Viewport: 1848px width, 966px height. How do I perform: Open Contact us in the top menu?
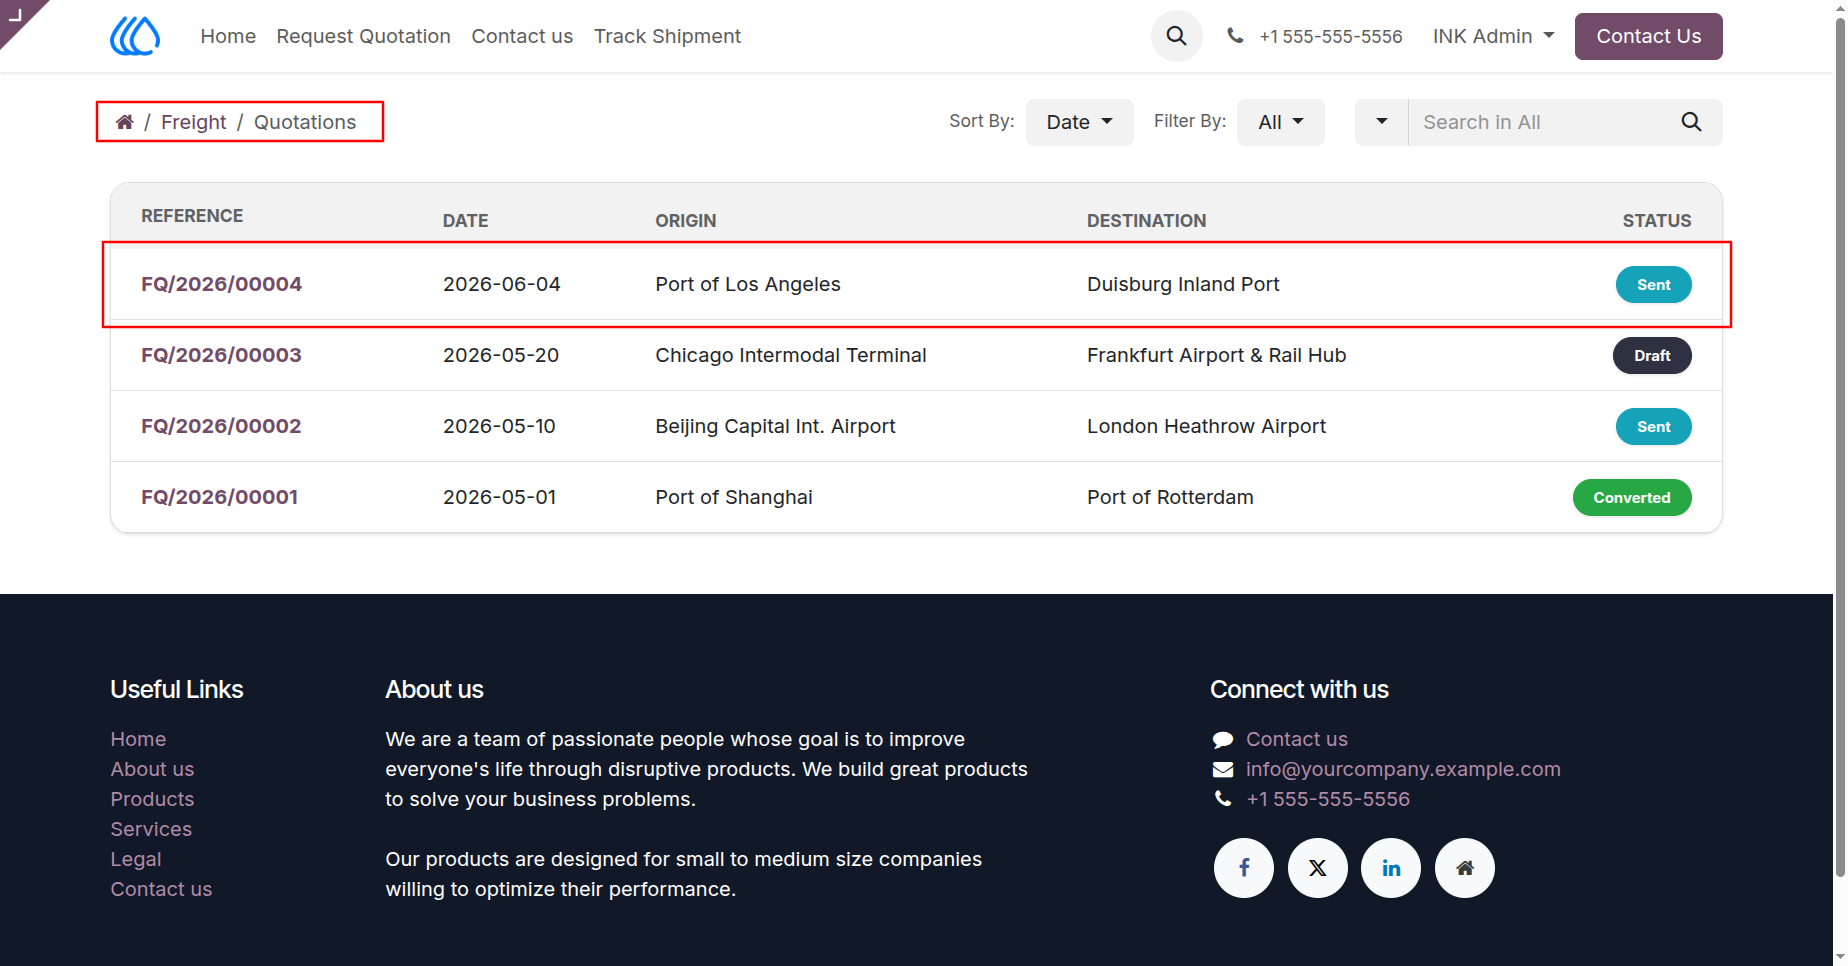click(522, 36)
